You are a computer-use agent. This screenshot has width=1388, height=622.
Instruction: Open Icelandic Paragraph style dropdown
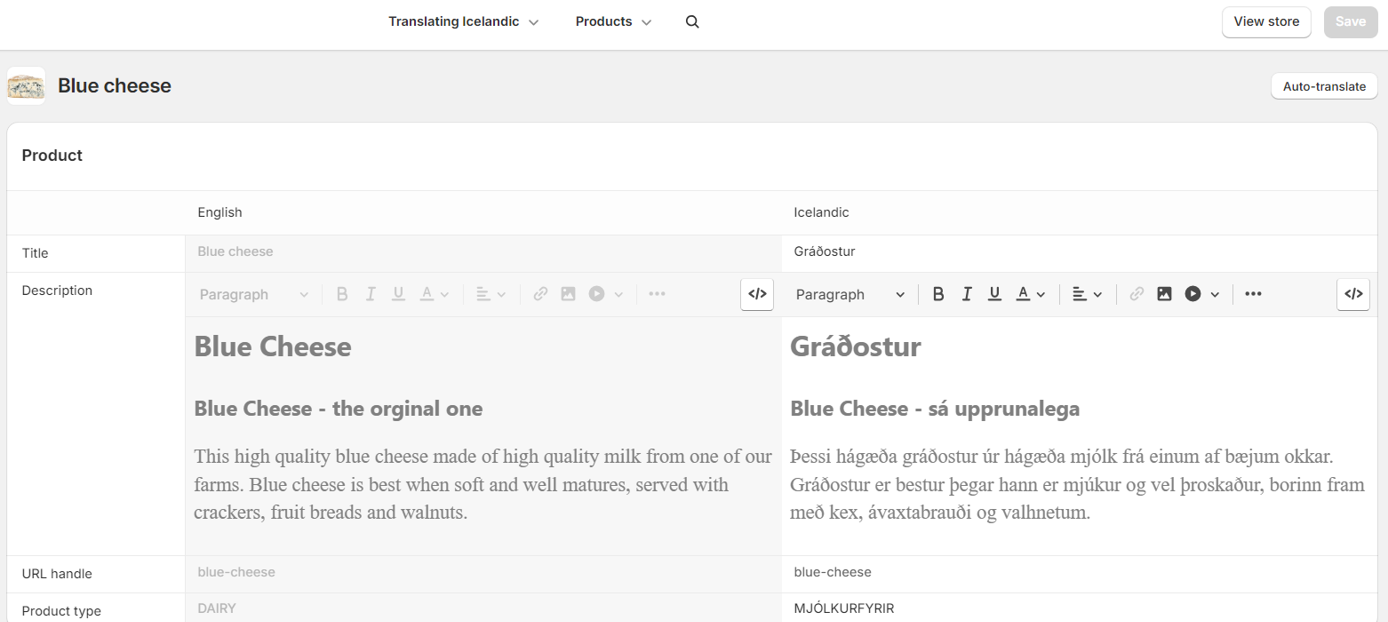pyautogui.click(x=850, y=294)
